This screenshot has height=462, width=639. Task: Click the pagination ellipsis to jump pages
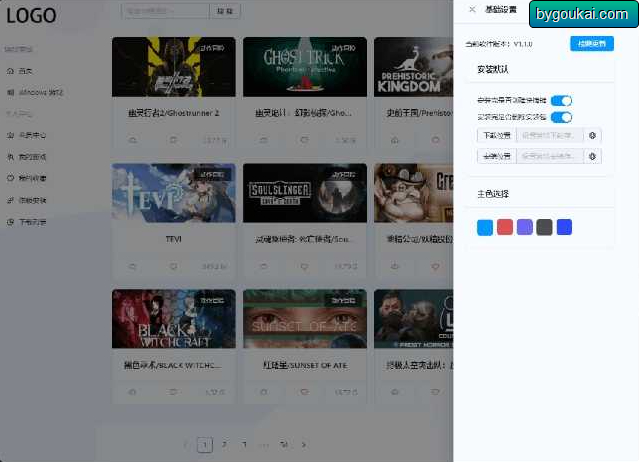tap(264, 444)
